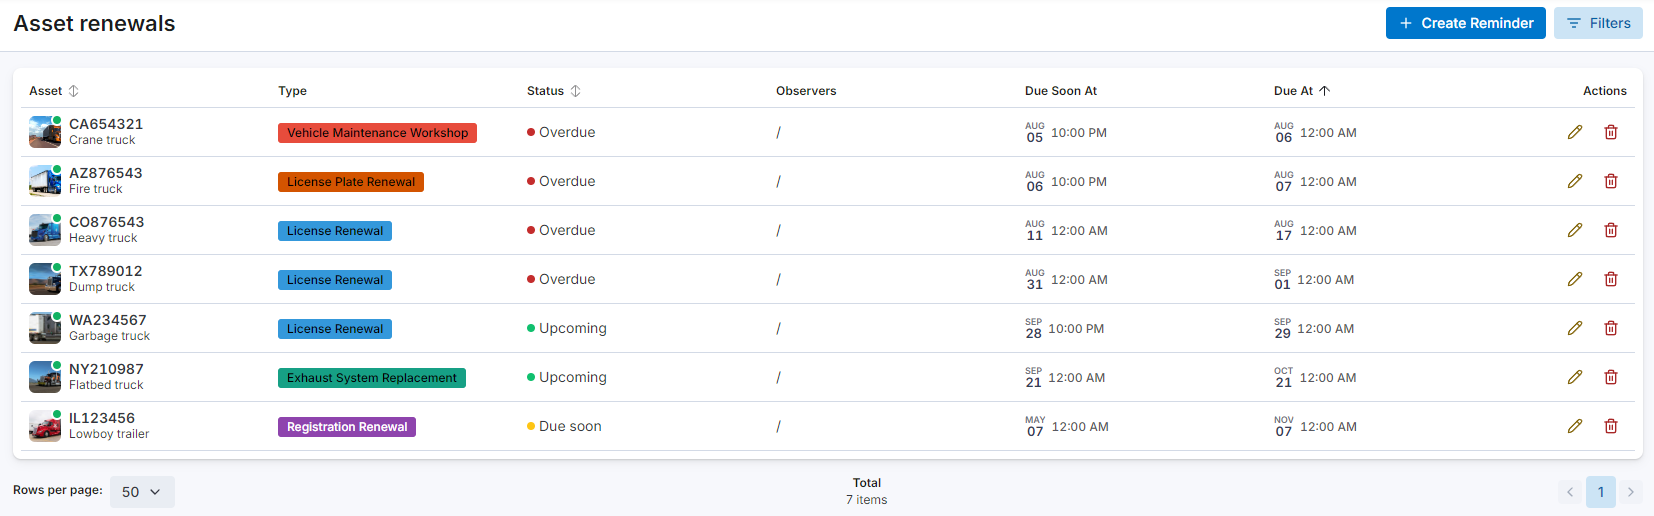Image resolution: width=1654 pixels, height=516 pixels.
Task: Open the Rows per page dropdown
Action: coord(142,492)
